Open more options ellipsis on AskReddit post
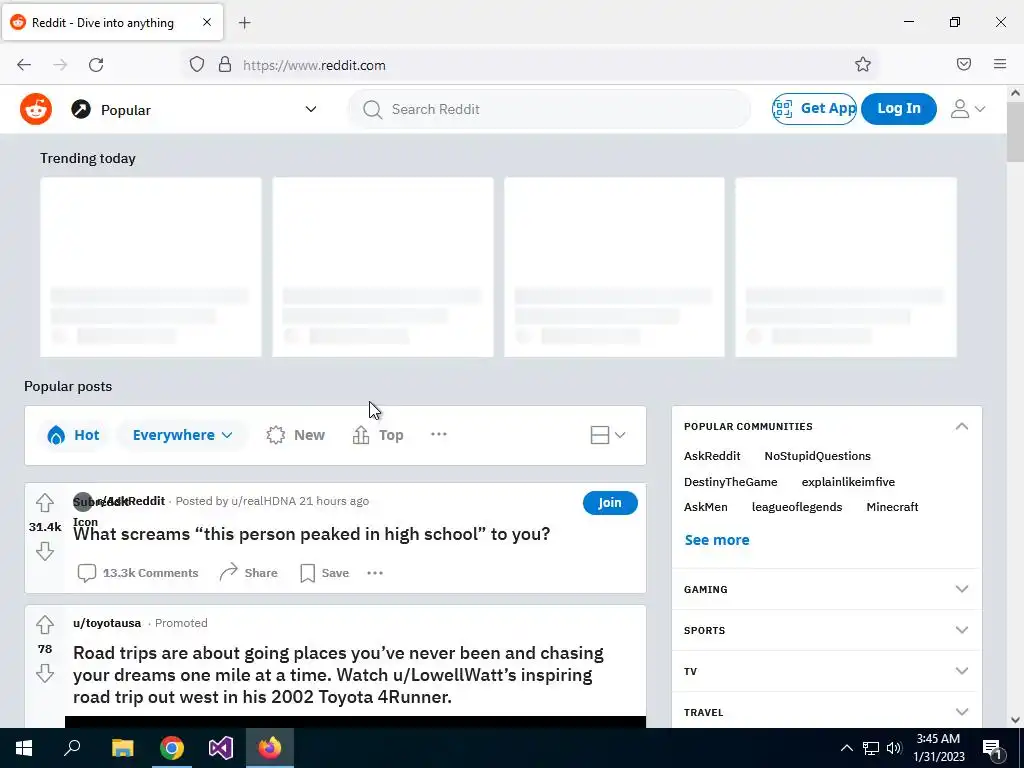1024x768 pixels. (x=375, y=573)
